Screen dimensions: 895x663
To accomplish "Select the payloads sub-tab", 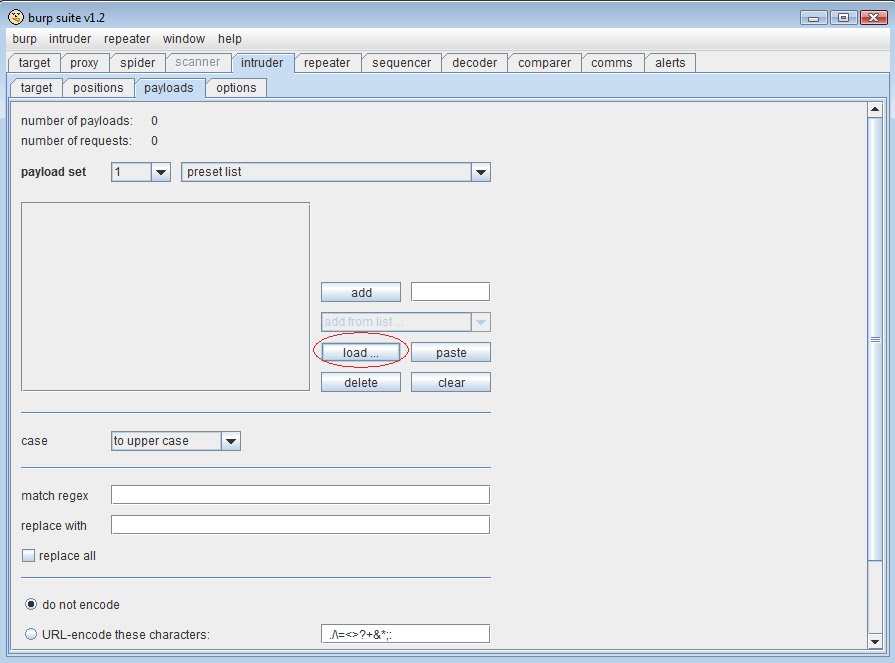I will tap(169, 88).
